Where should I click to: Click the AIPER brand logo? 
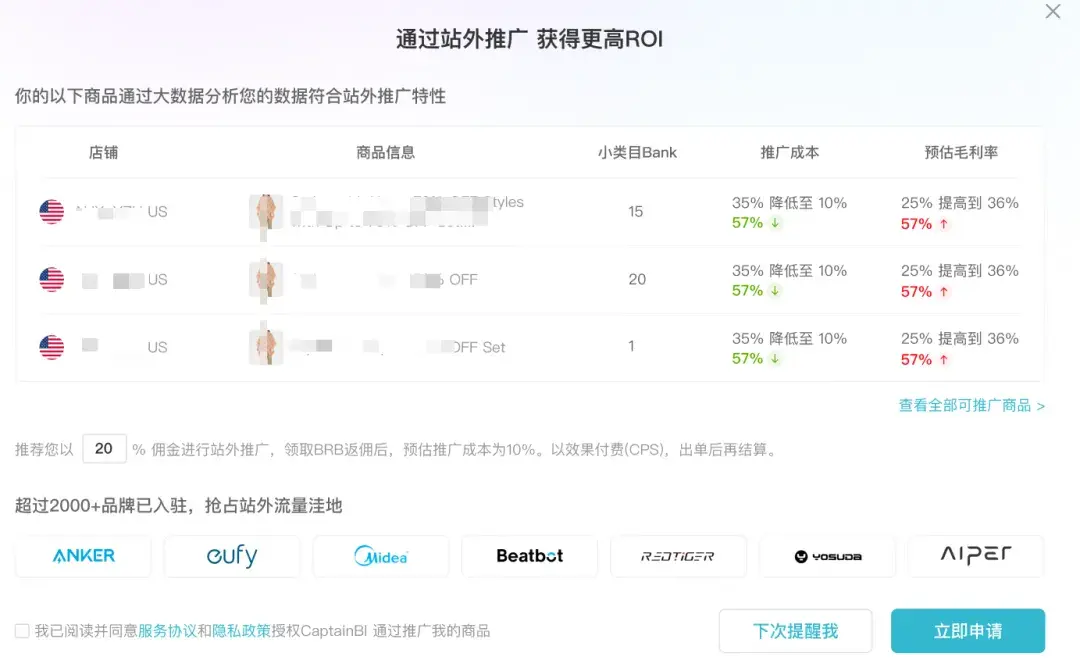click(975, 556)
